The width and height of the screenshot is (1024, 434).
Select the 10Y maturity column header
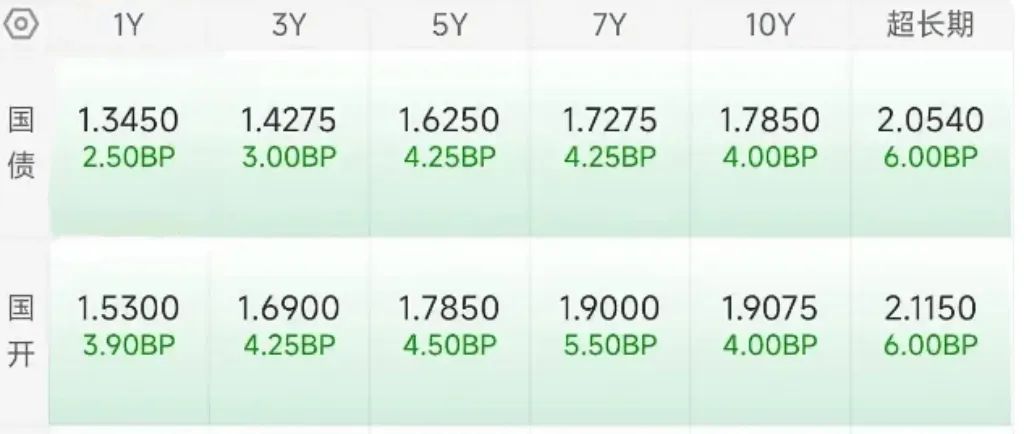(769, 26)
